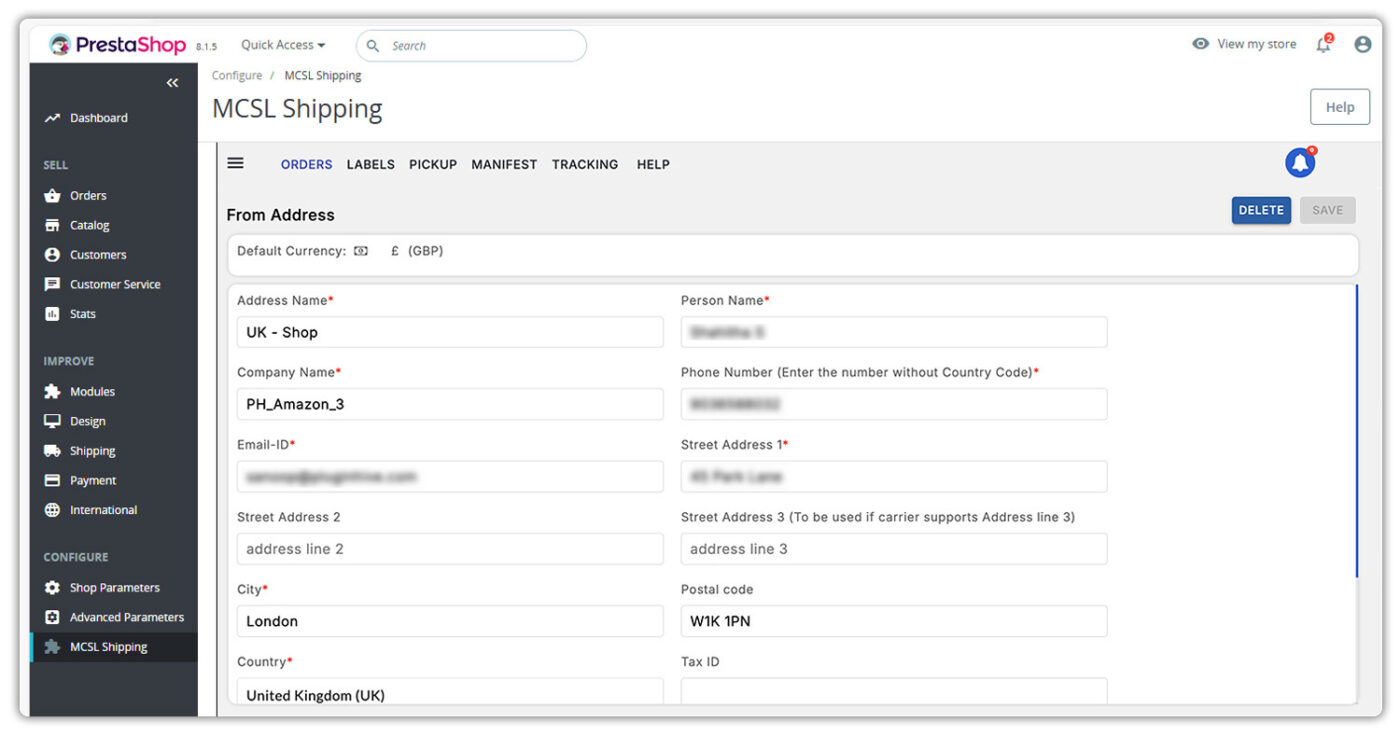The width and height of the screenshot is (1400, 736).
Task: Click the Street Address 2 field
Action: coord(450,549)
